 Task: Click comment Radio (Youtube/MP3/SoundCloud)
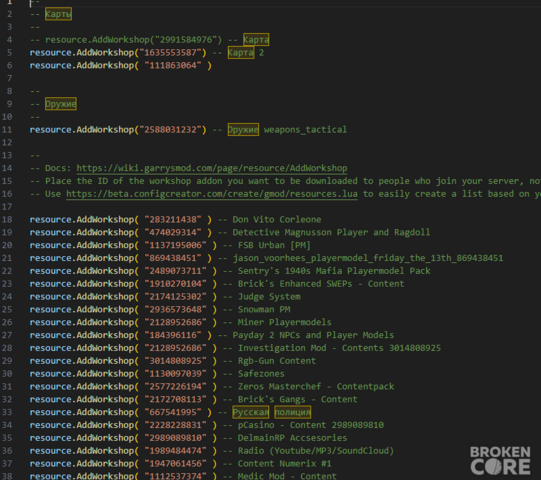(x=316, y=451)
